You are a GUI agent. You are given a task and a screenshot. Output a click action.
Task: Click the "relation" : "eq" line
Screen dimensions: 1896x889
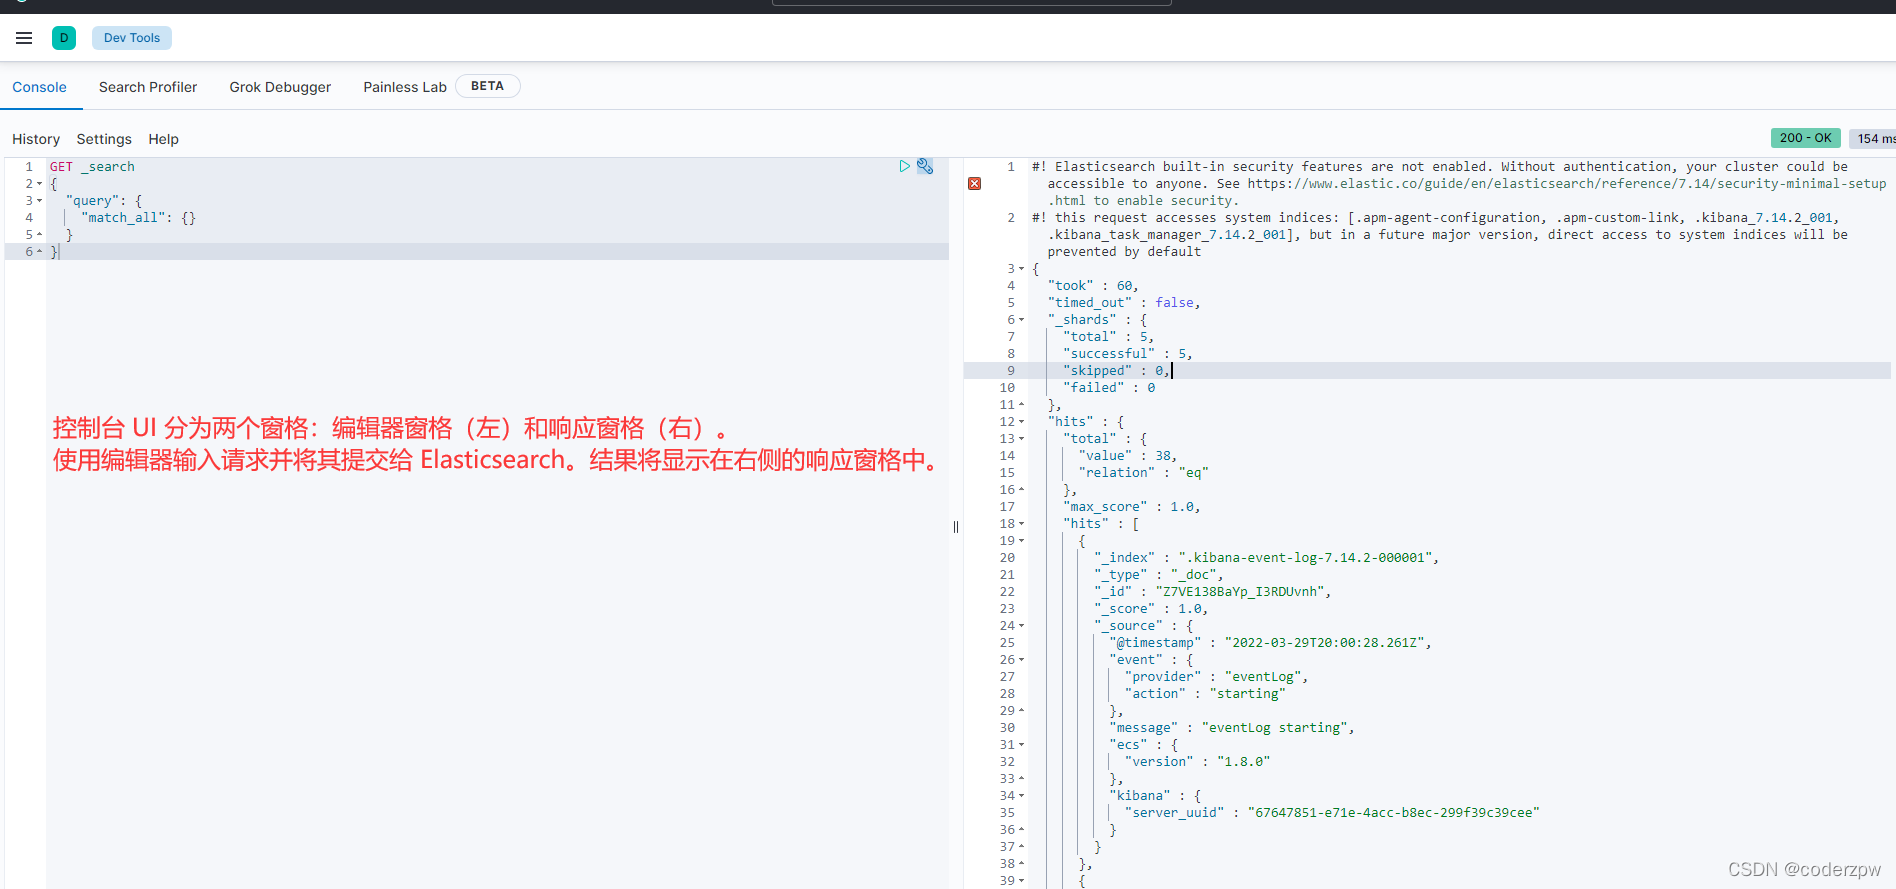[1144, 473]
